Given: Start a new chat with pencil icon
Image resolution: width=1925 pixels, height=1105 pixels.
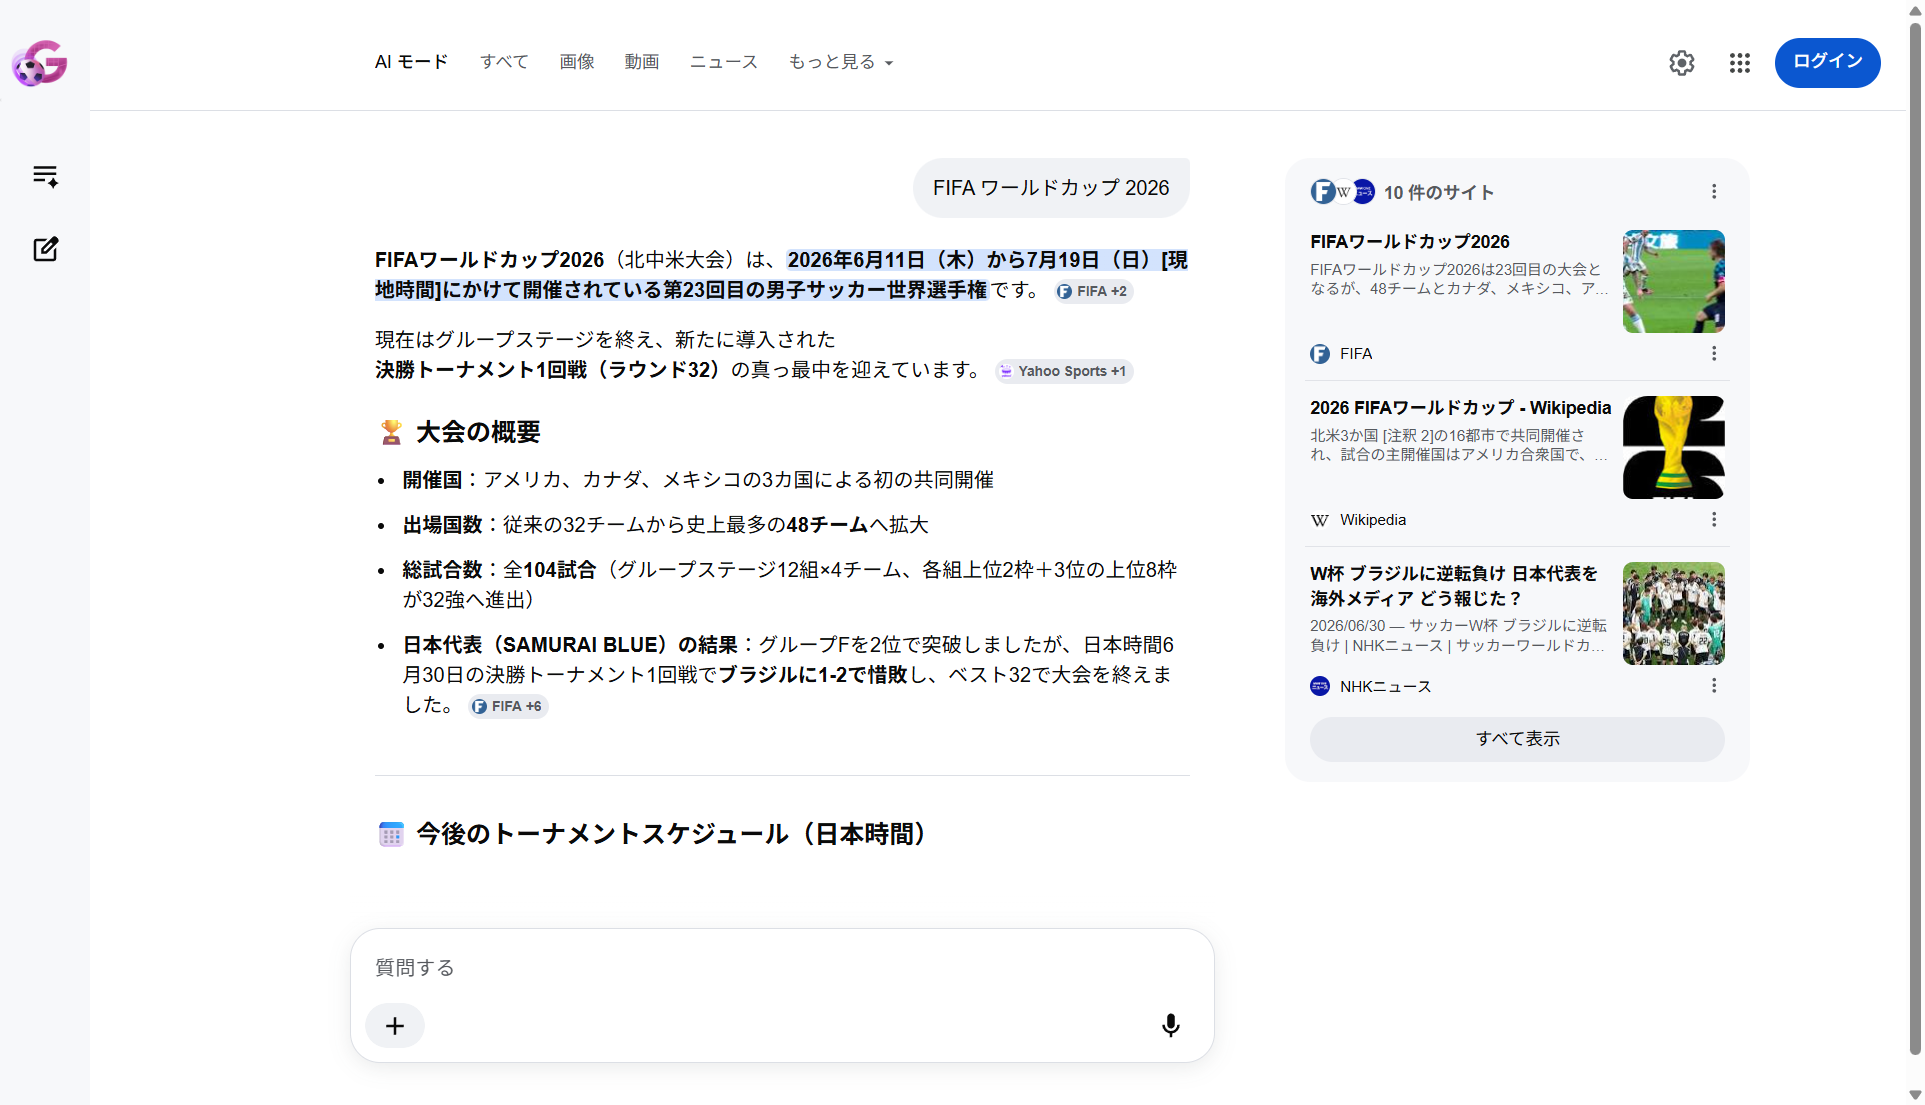Looking at the screenshot, I should [45, 249].
